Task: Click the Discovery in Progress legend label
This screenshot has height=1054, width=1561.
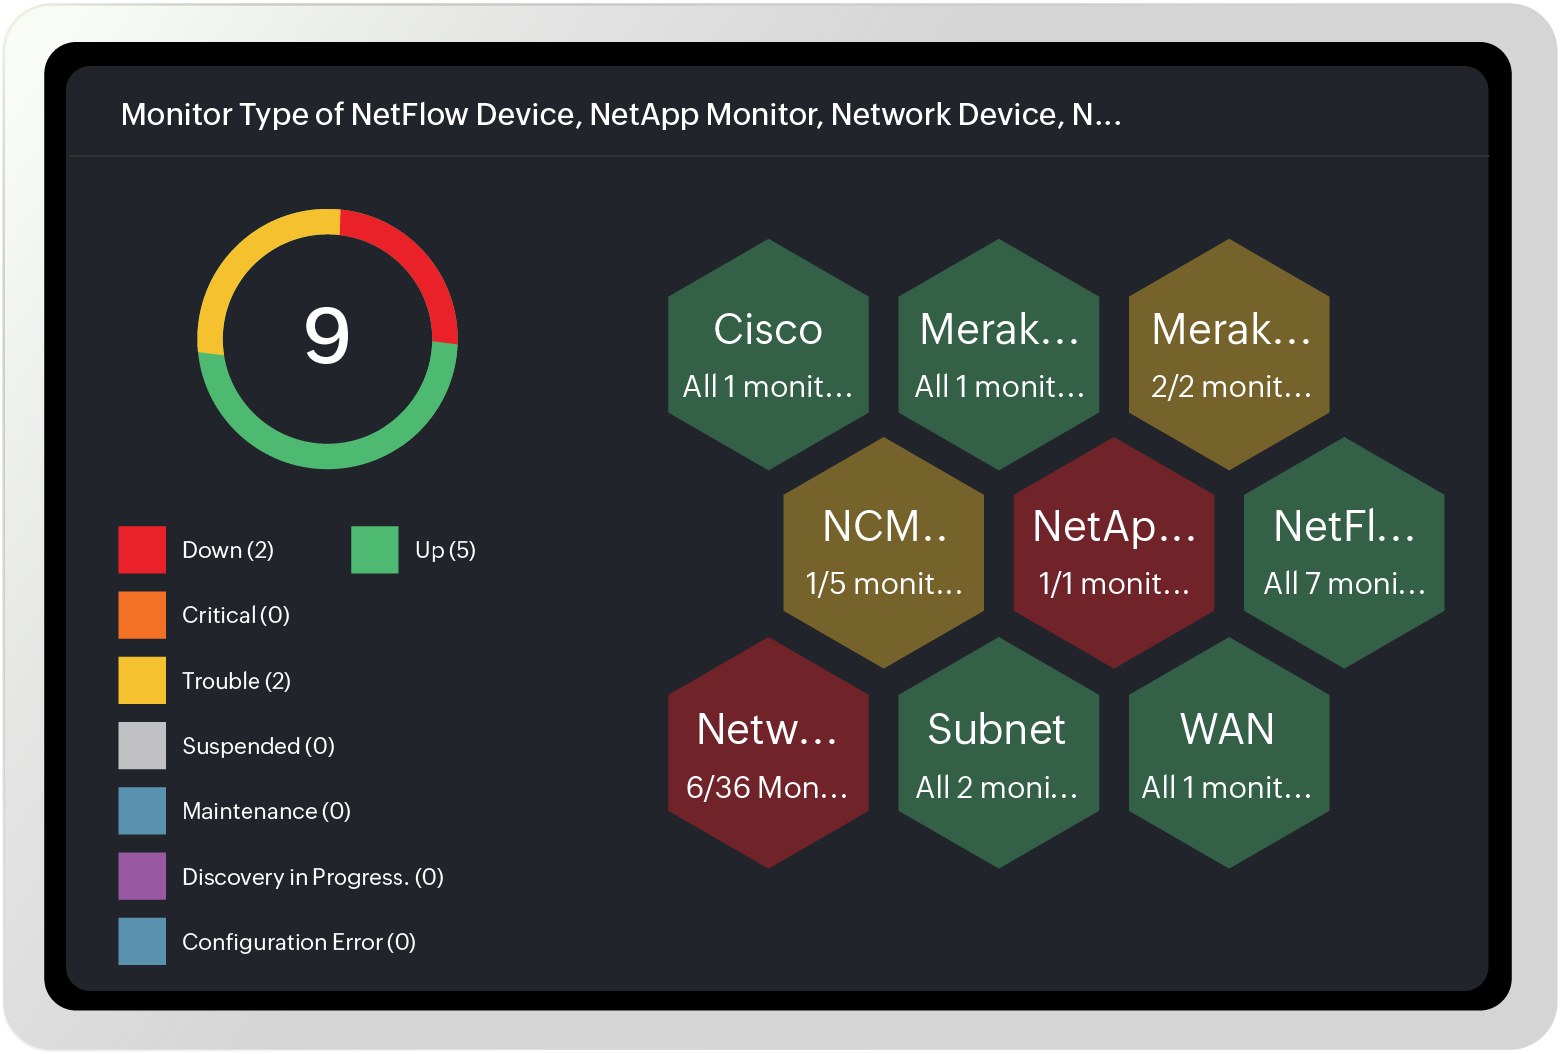Action: click(313, 877)
